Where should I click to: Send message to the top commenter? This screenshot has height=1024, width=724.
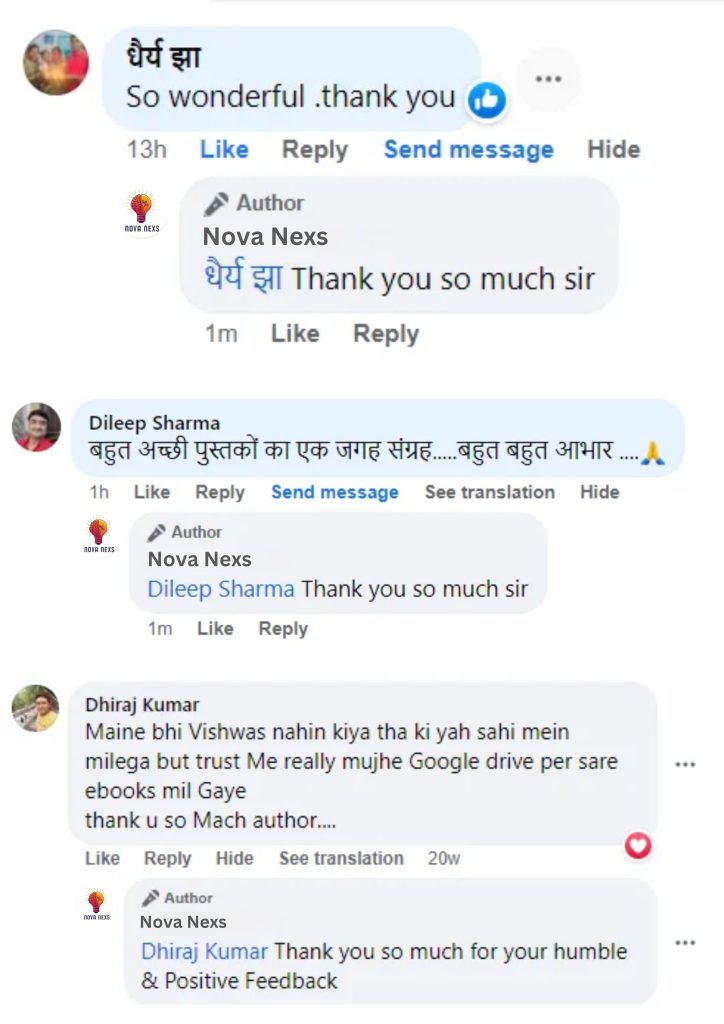[x=469, y=150]
